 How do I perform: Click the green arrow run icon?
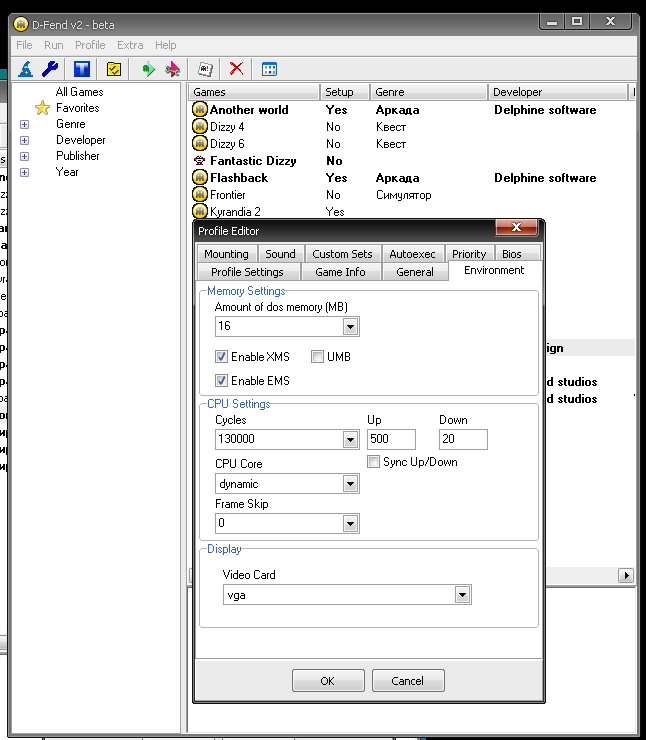(x=149, y=69)
